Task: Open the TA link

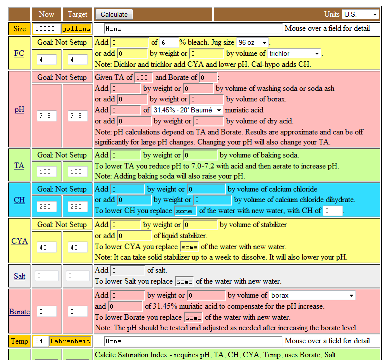Action: click(19, 165)
